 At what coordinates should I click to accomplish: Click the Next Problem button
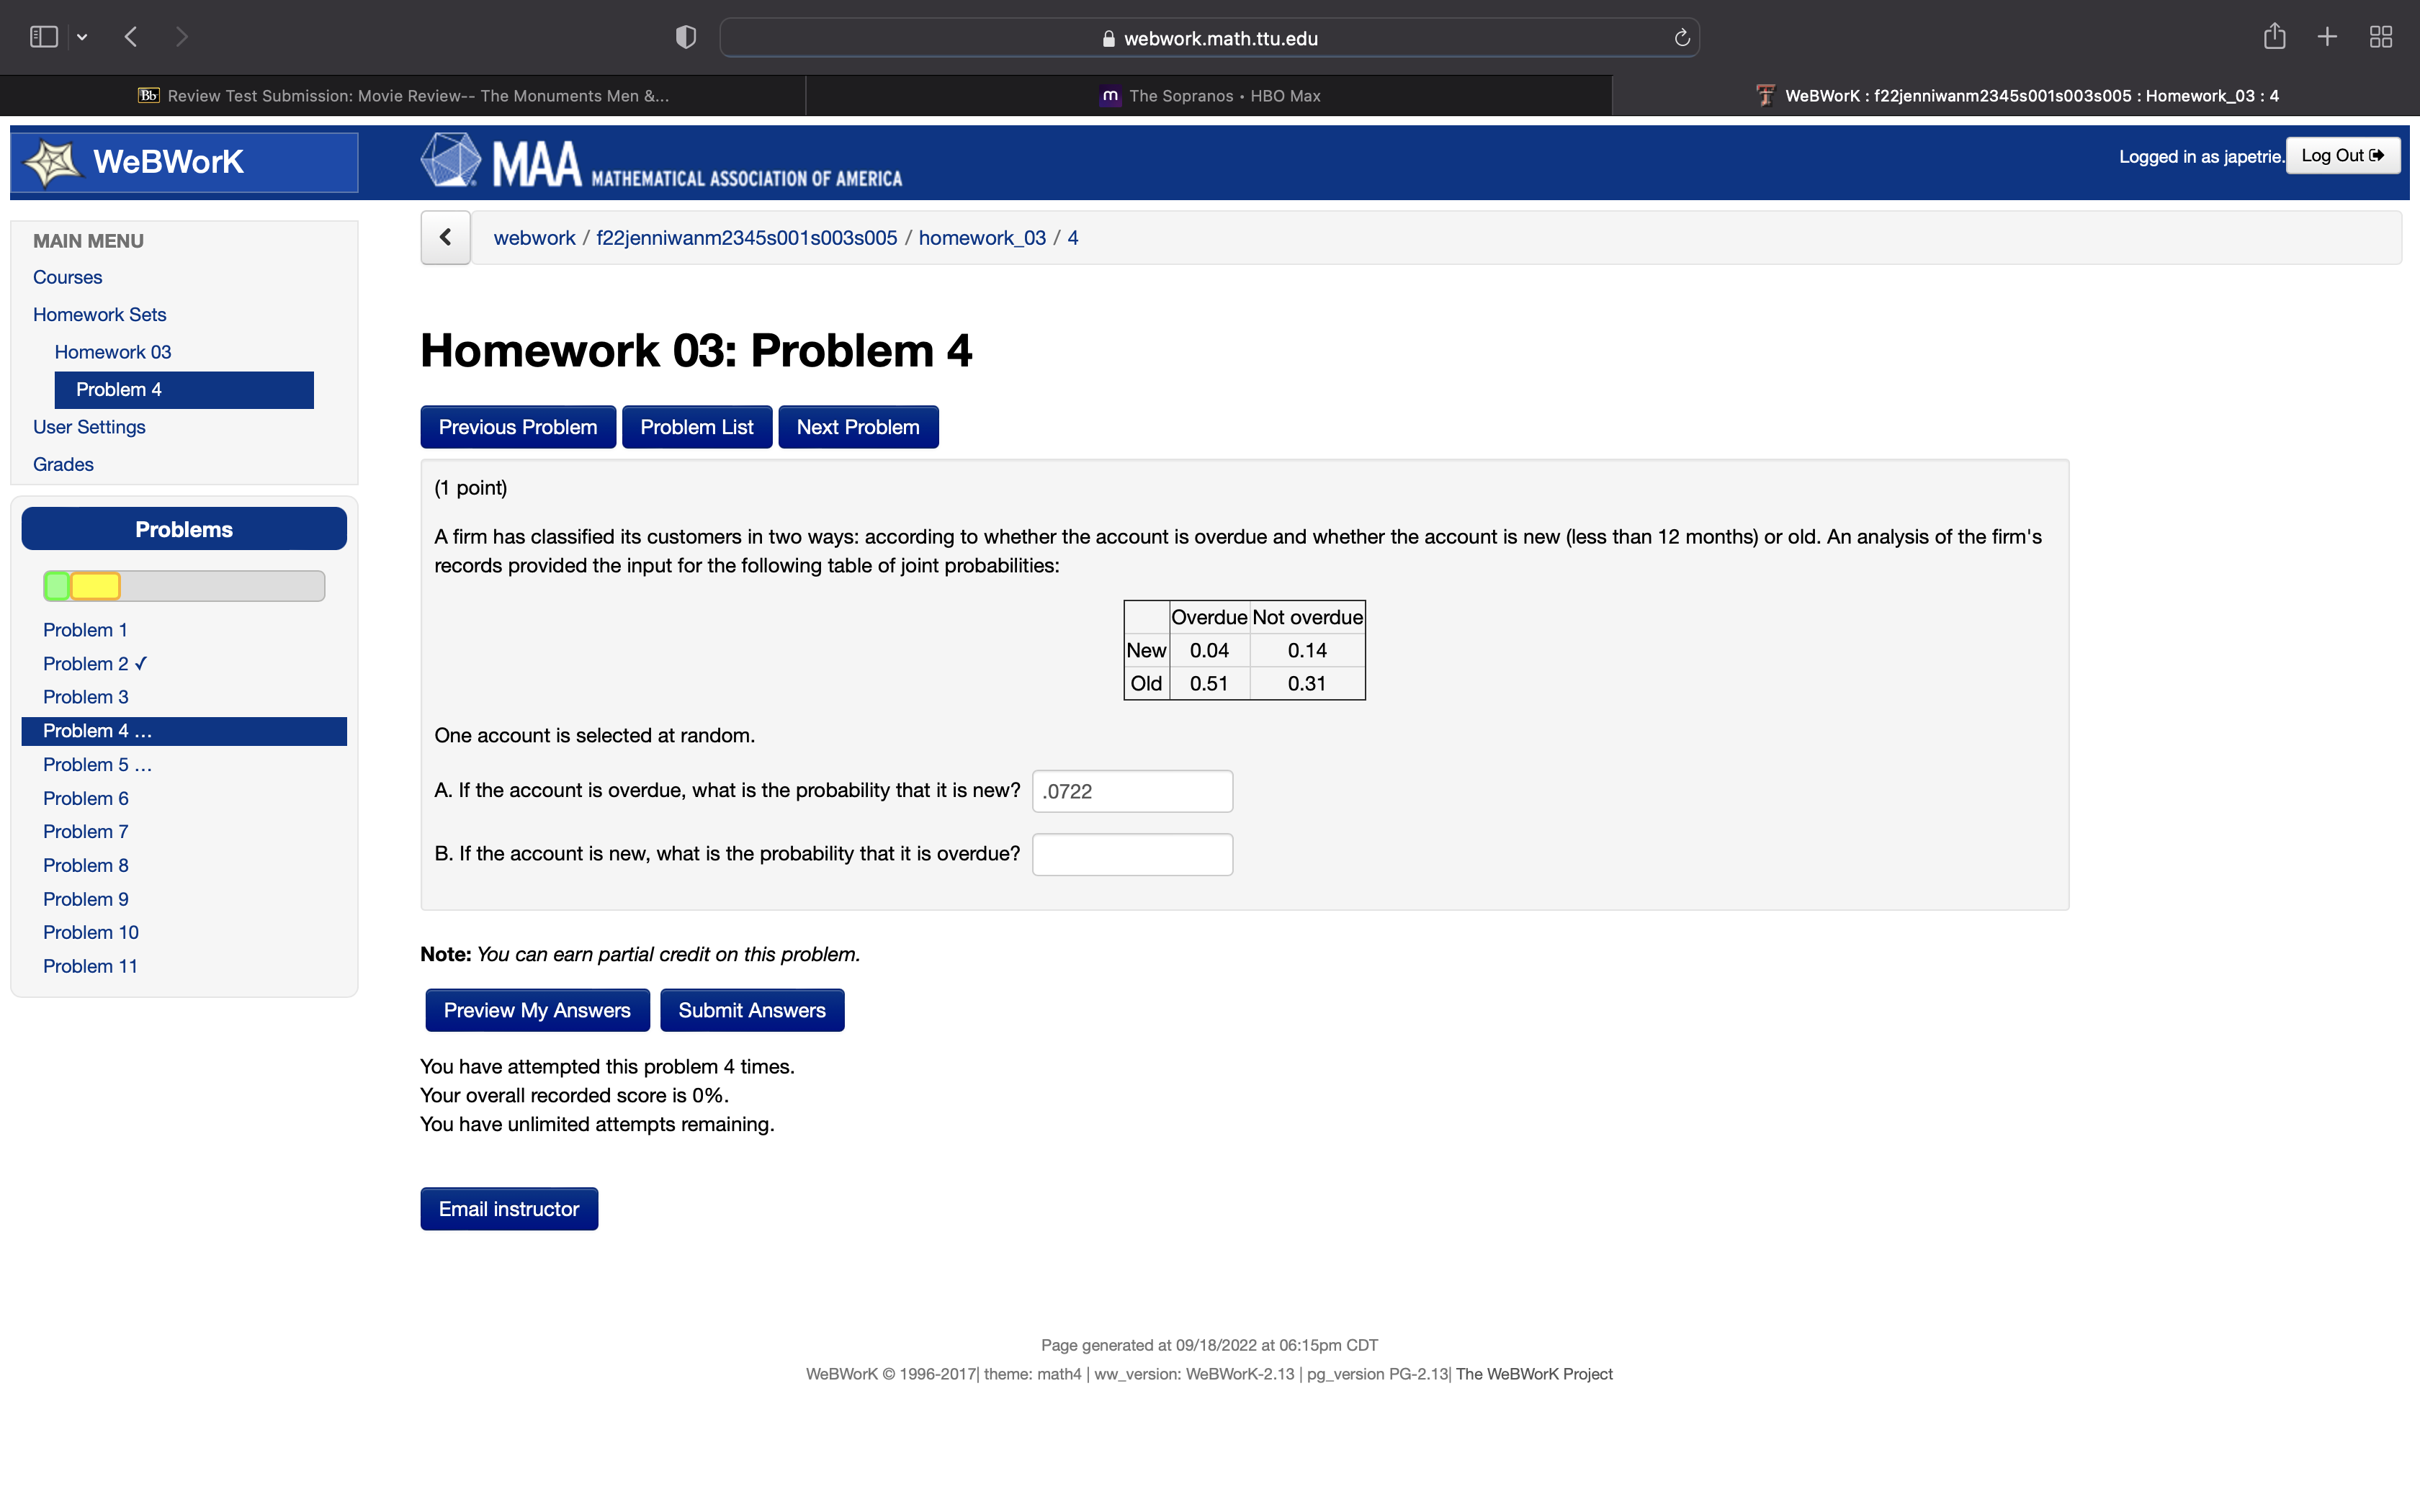(857, 427)
